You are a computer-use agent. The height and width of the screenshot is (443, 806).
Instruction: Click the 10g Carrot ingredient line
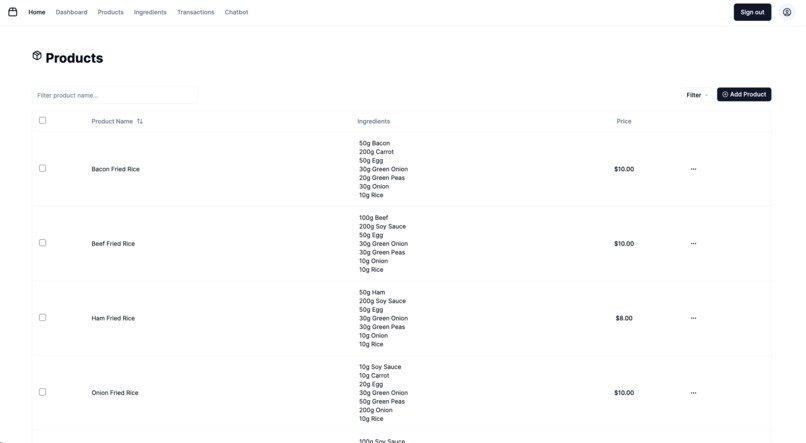click(x=374, y=376)
